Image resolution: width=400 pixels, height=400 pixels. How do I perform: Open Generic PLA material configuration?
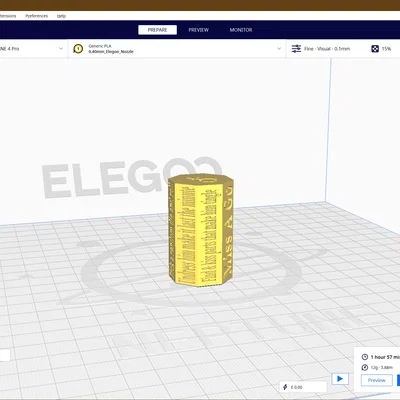100,46
